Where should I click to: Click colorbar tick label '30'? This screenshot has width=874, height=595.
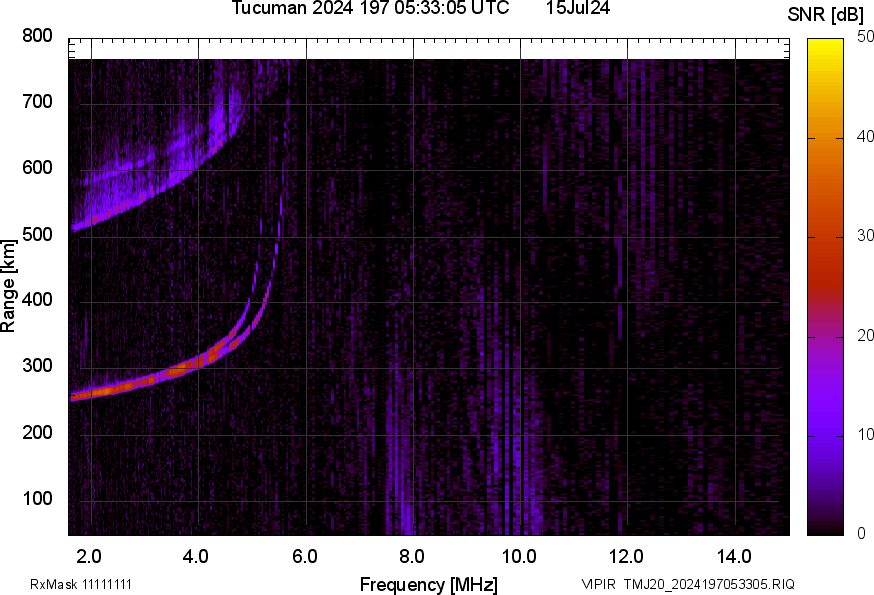[x=865, y=236]
